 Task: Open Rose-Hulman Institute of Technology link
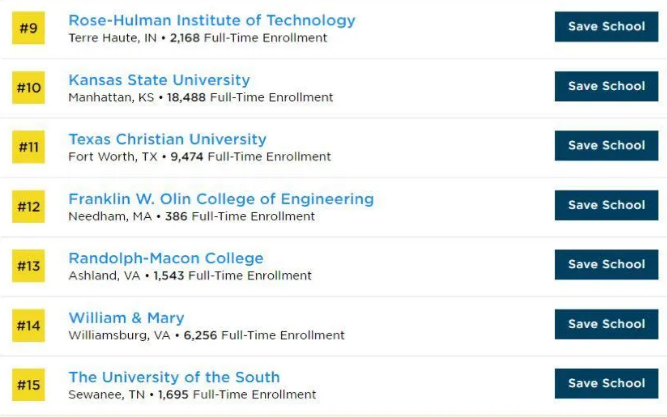(211, 20)
